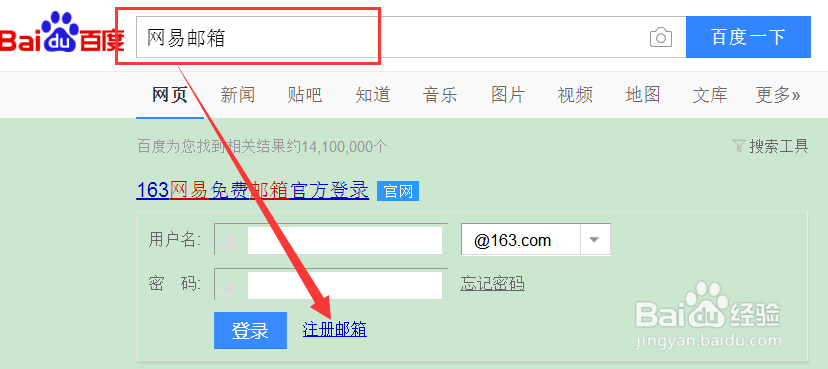The width and height of the screenshot is (828, 369).
Task: Open 搜索工具 filter options
Action: click(x=771, y=146)
